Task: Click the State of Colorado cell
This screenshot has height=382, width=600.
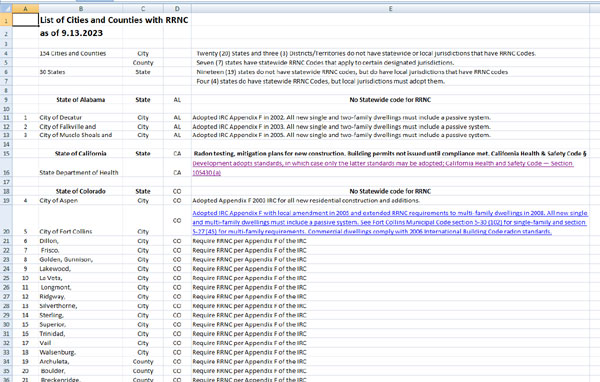Action: pos(80,191)
